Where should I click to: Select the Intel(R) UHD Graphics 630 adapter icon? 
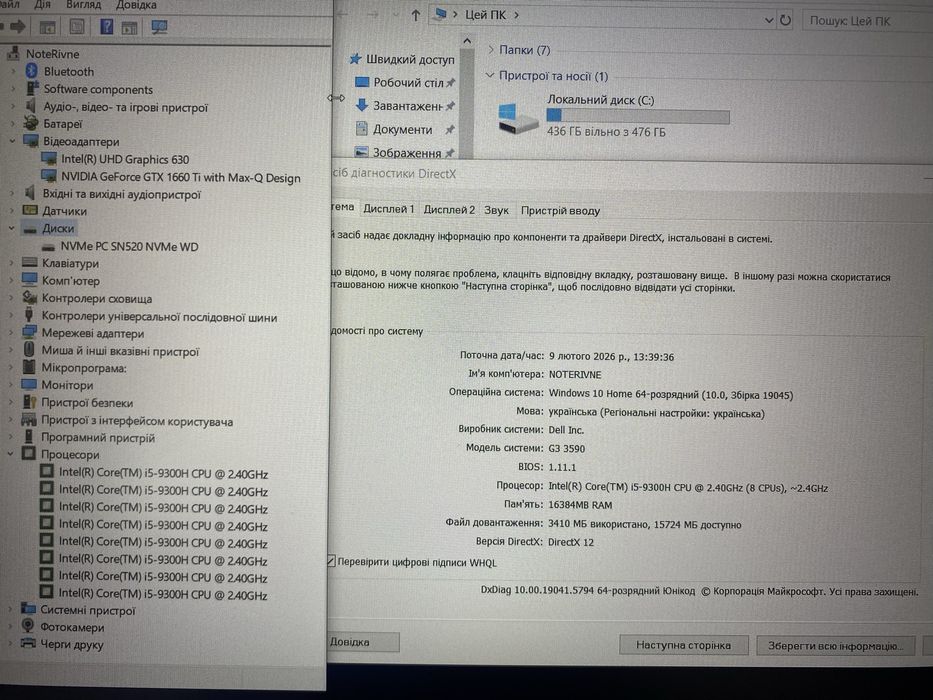point(49,159)
